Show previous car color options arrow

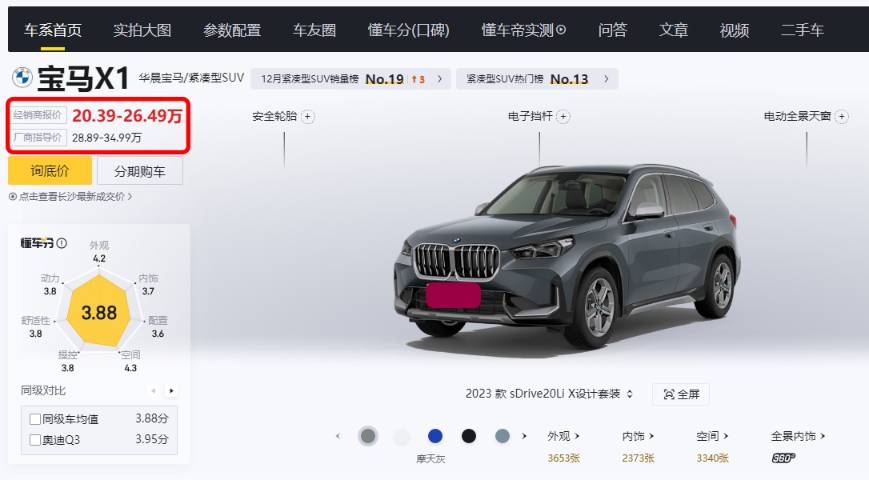tap(338, 436)
